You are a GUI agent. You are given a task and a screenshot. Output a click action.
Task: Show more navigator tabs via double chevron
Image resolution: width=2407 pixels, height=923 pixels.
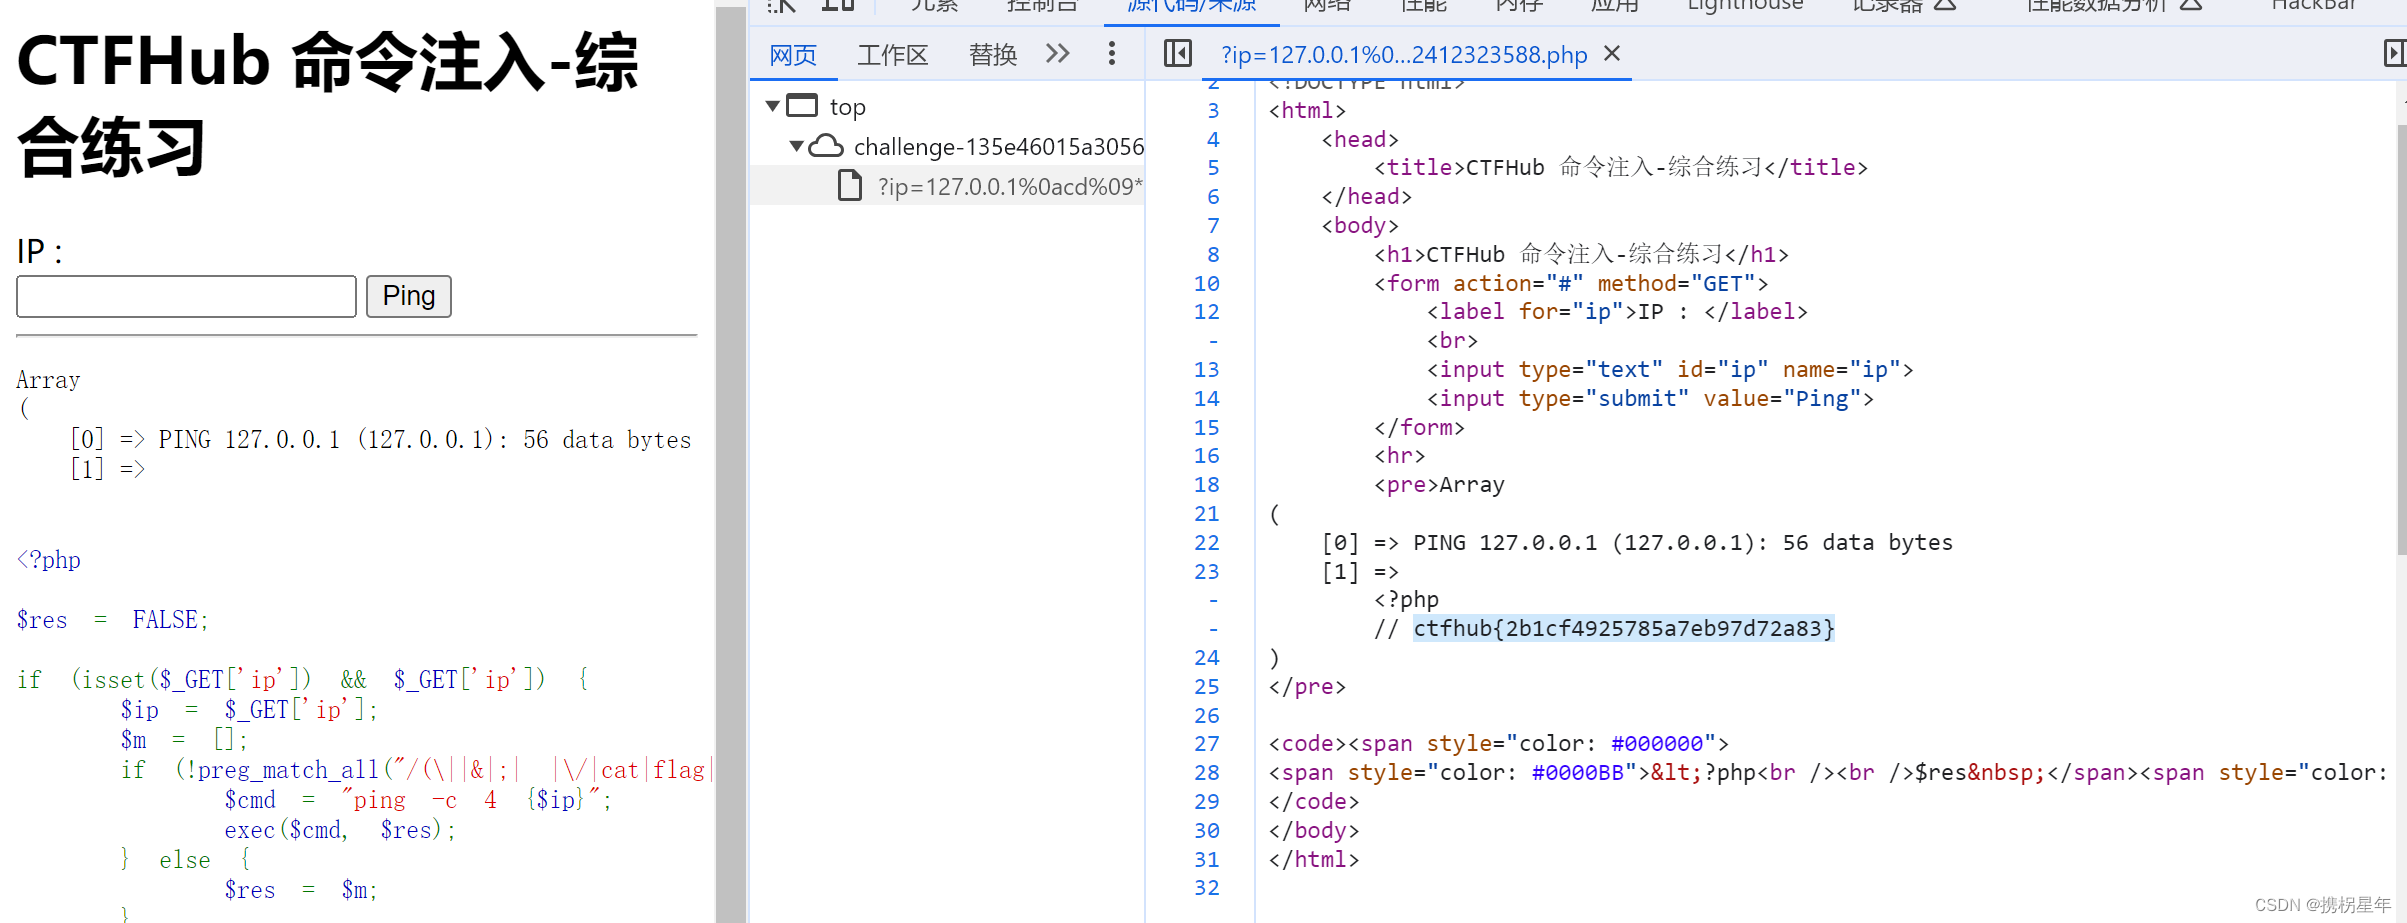(1057, 53)
